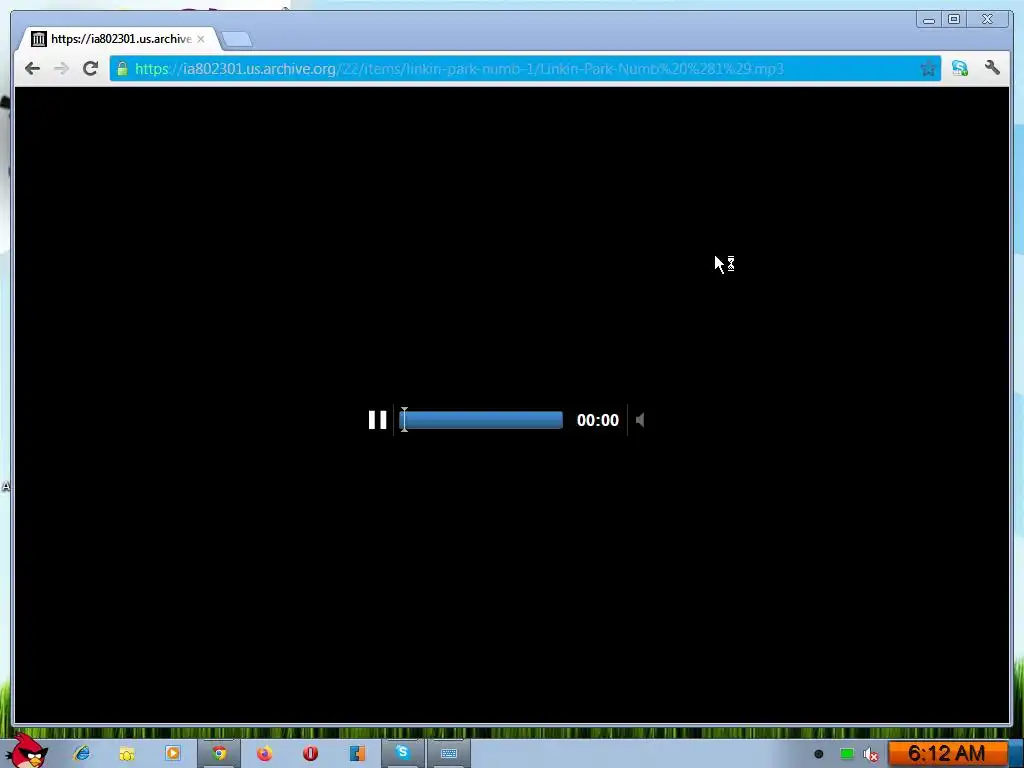
Task: Open the orange-blue app taskbar icon
Action: point(357,754)
